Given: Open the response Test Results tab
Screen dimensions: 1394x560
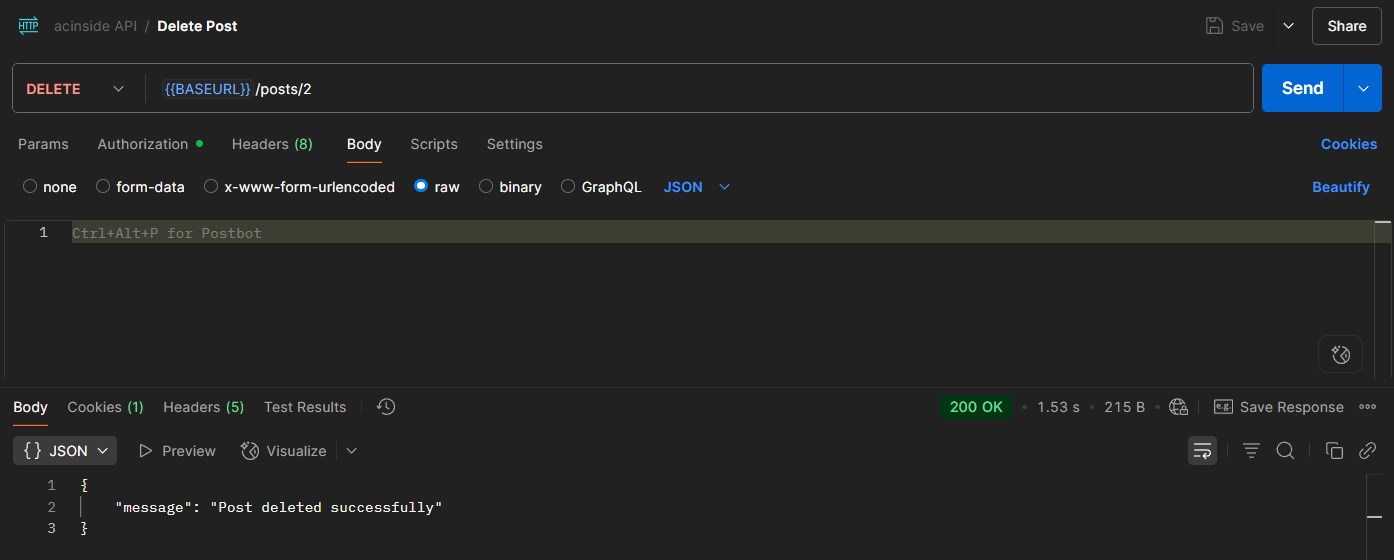Looking at the screenshot, I should click(x=305, y=407).
